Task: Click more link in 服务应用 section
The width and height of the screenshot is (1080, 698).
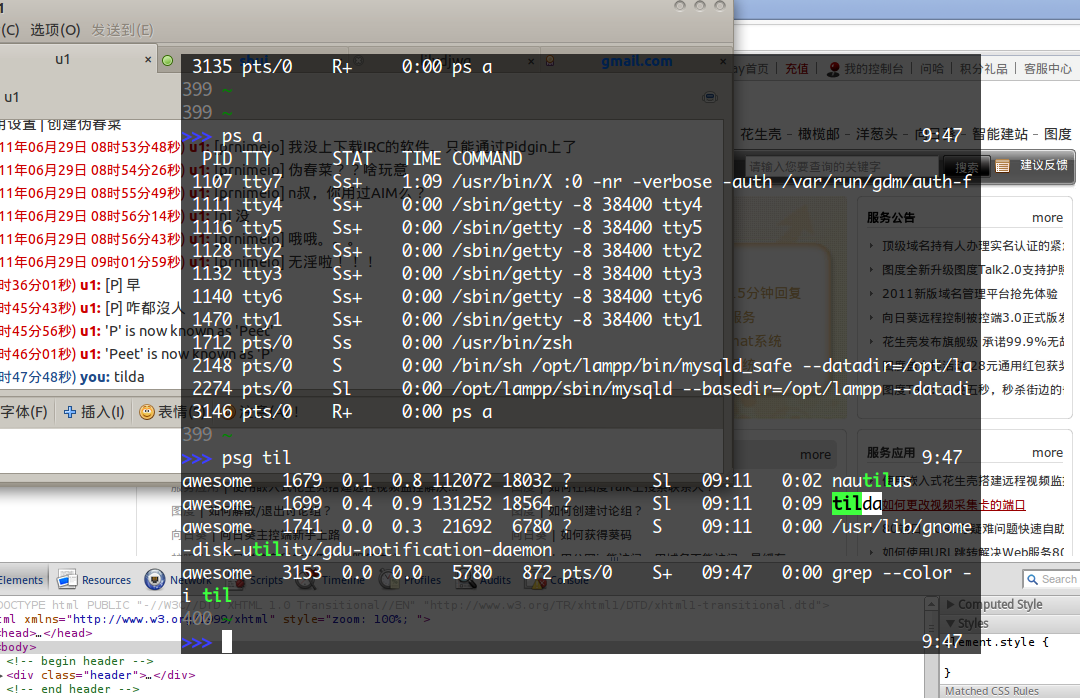Action: click(1047, 453)
